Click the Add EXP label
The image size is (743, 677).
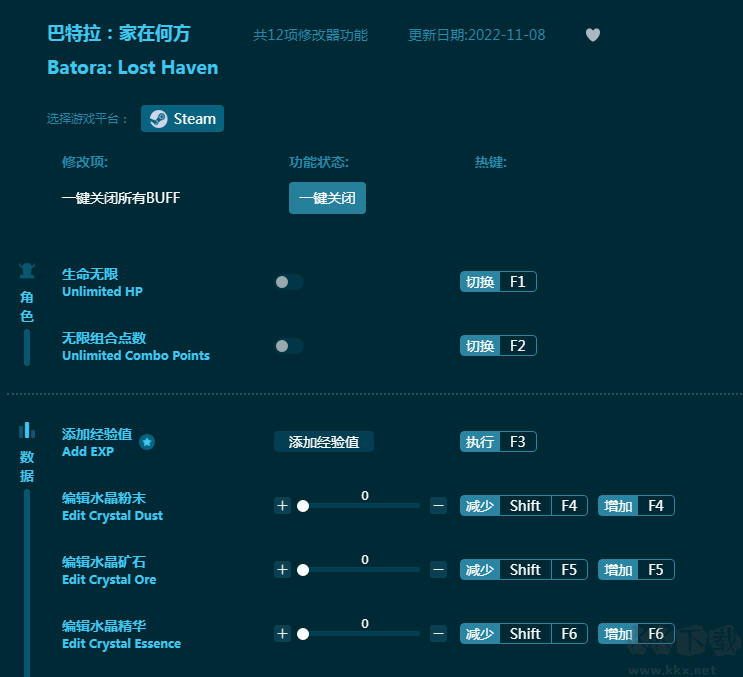88,451
